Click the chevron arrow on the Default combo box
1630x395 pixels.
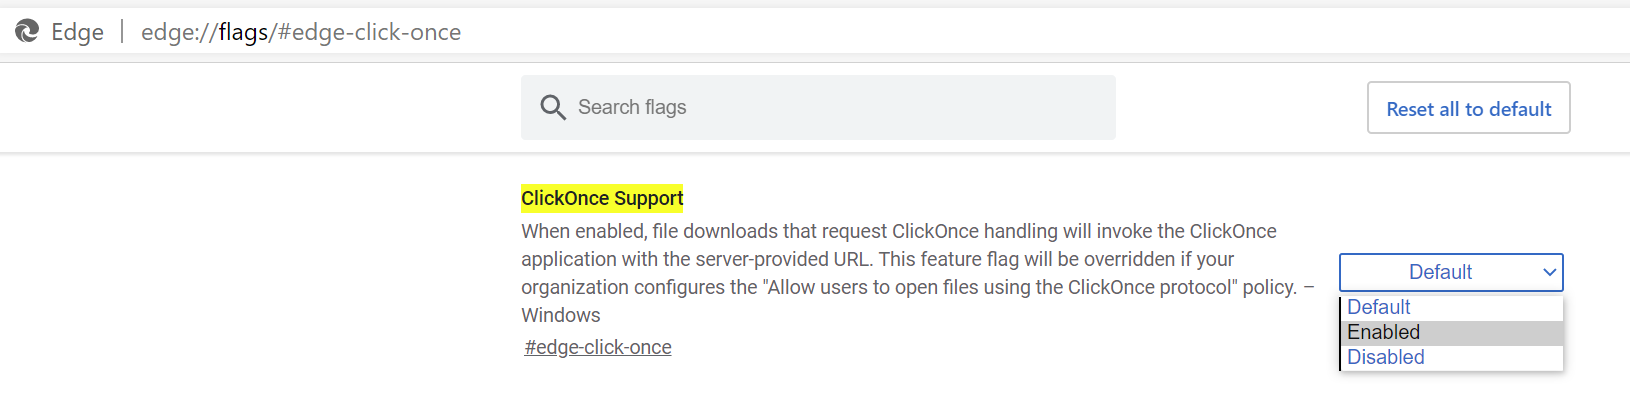1549,272
